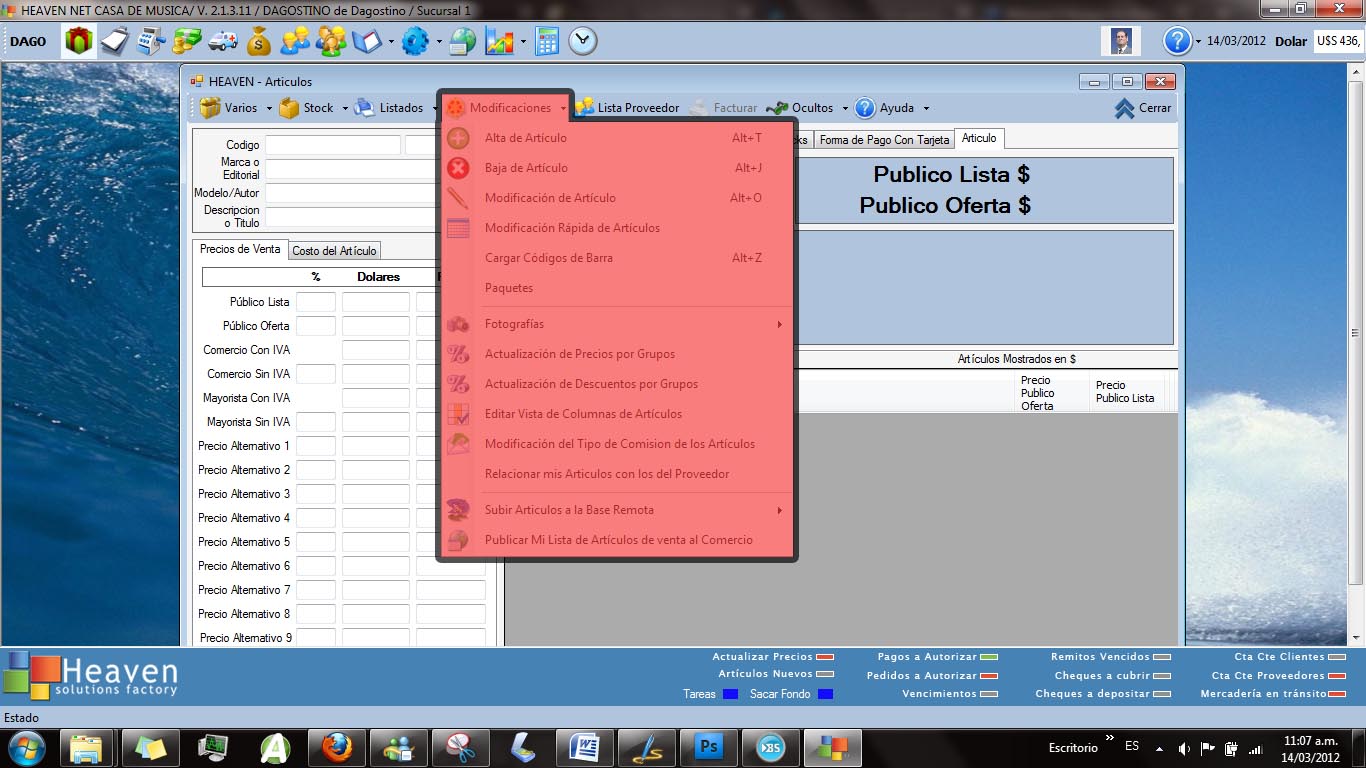Click the grid icon beside Editar Vista de Columnas
This screenshot has width=1366, height=768.
click(x=458, y=414)
